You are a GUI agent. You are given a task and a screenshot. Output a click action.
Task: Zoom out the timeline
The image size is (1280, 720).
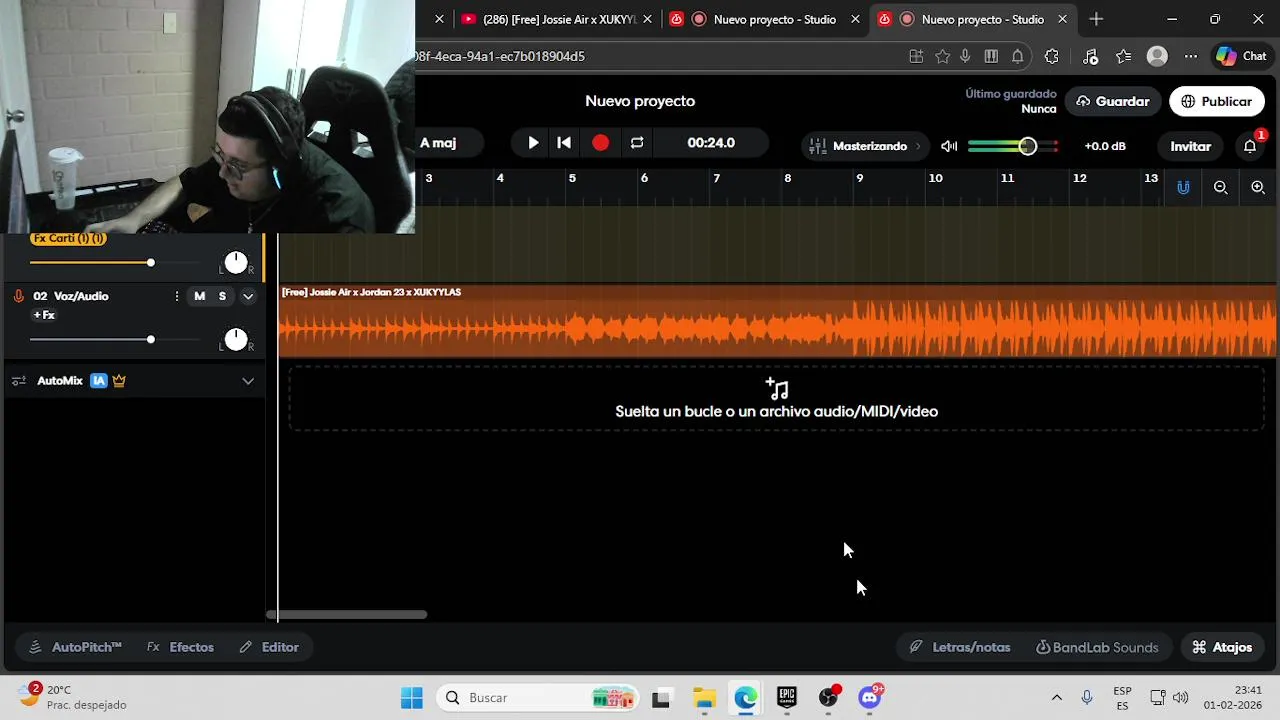tap(1220, 187)
